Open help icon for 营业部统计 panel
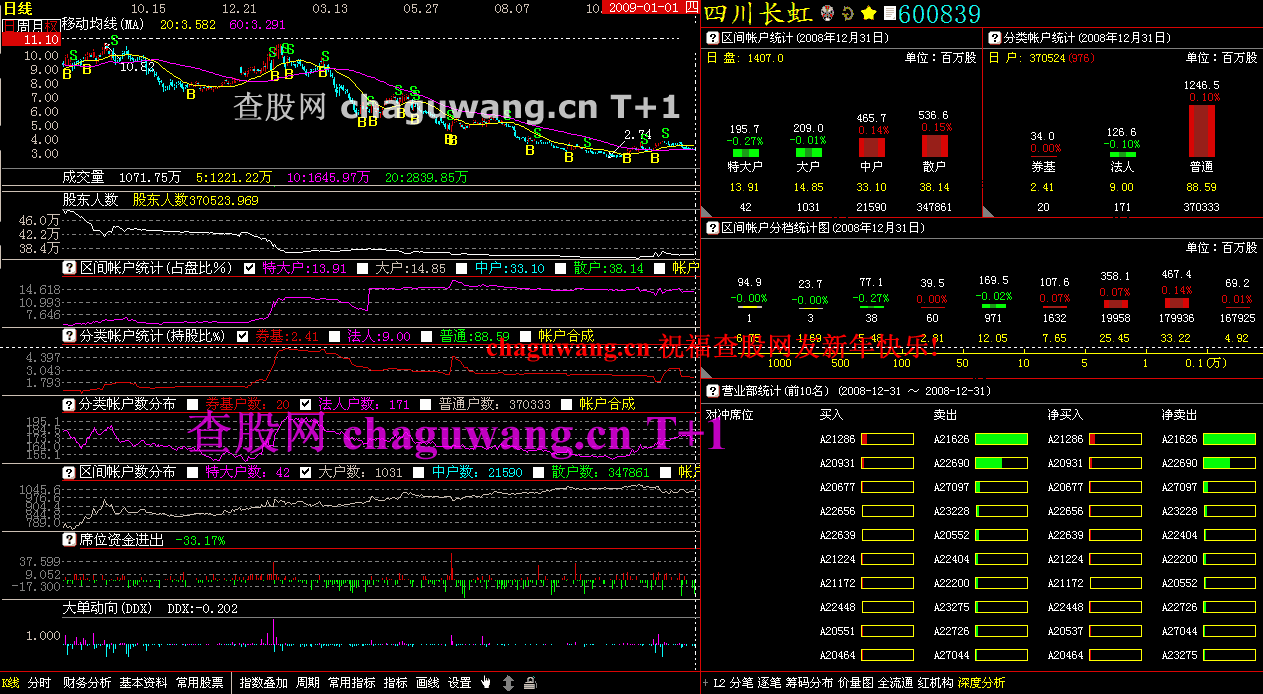The width and height of the screenshot is (1263, 694). 713,391
